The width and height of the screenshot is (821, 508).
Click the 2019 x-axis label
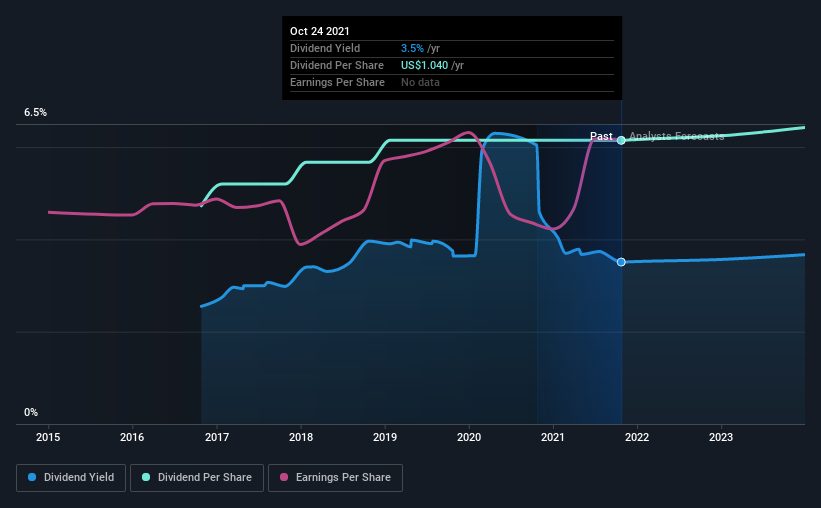click(x=385, y=437)
